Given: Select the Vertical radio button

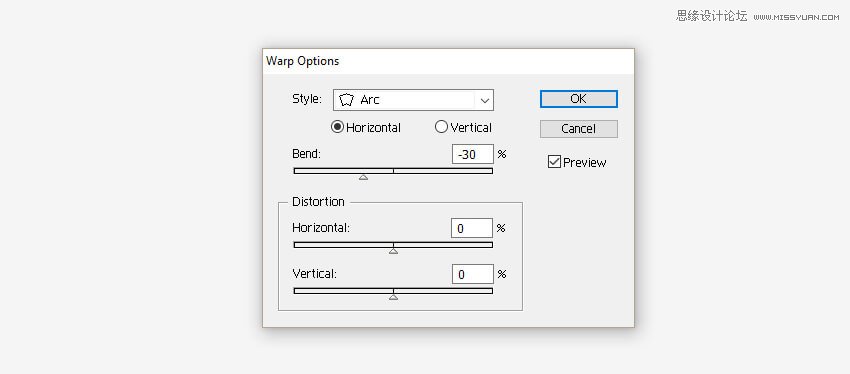Looking at the screenshot, I should tap(441, 127).
